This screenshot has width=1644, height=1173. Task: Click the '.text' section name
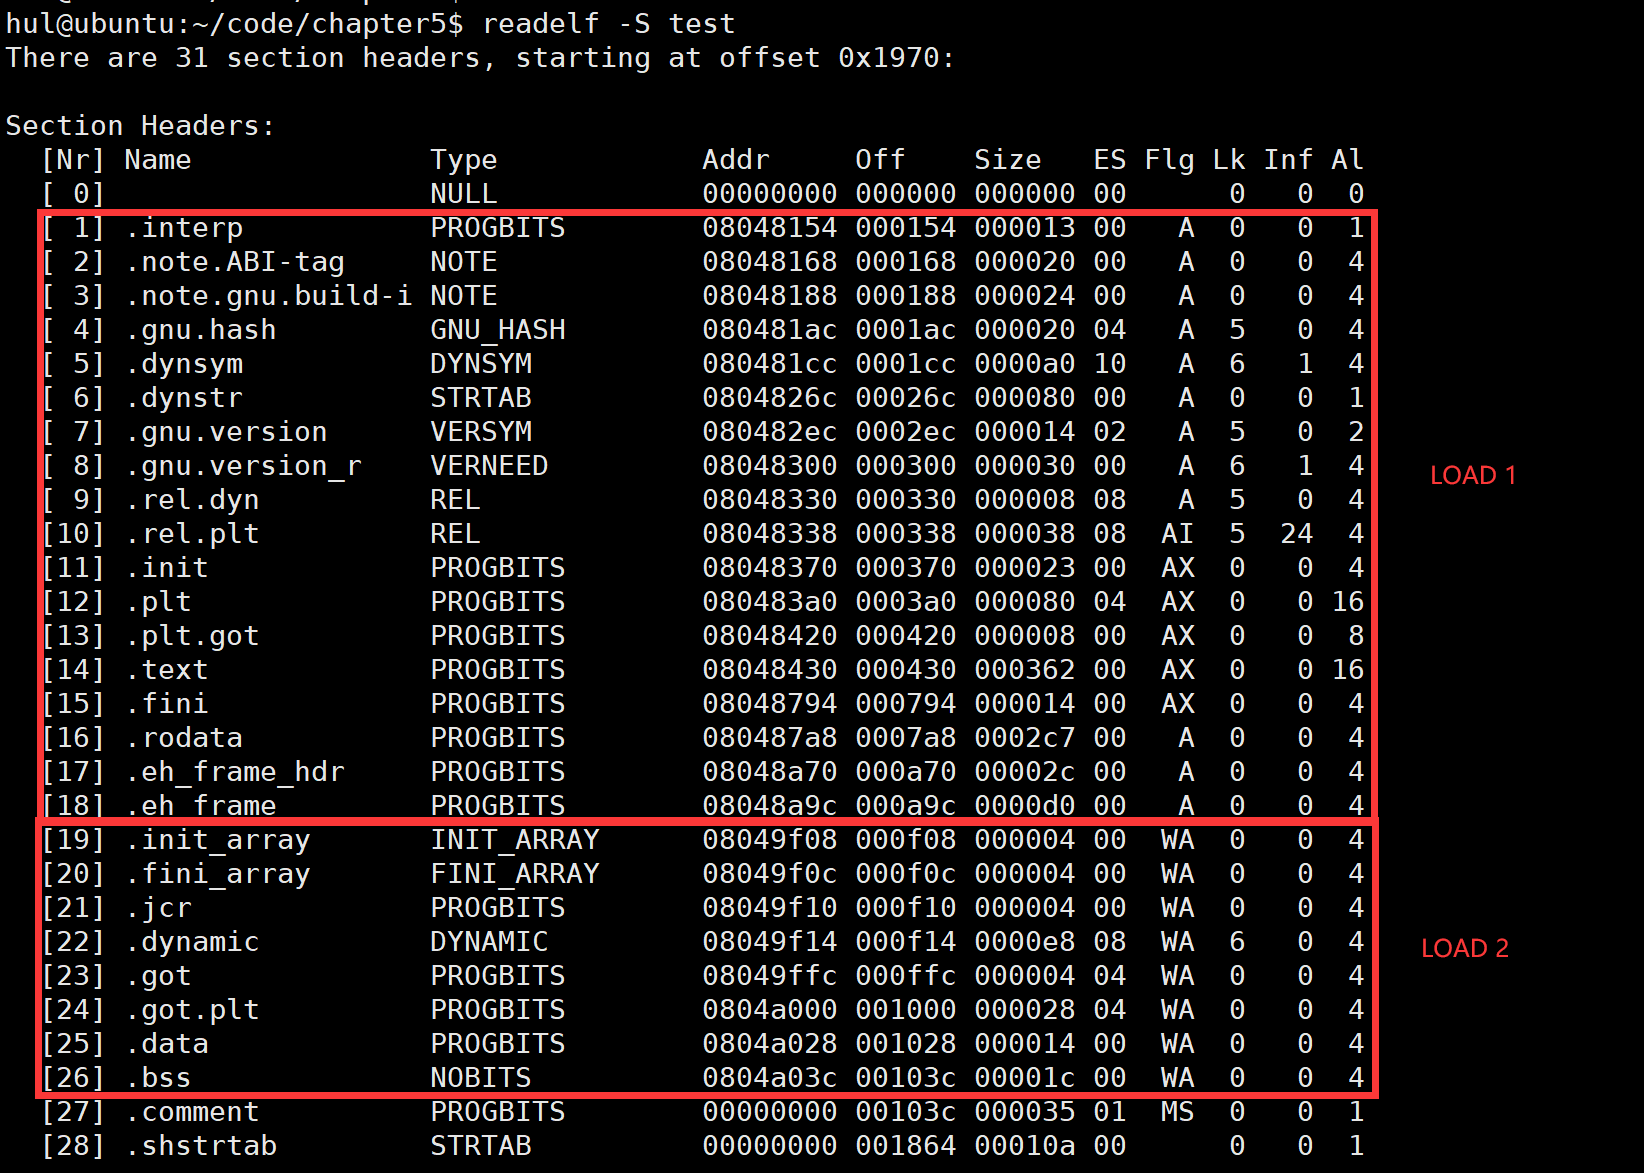coord(167,670)
